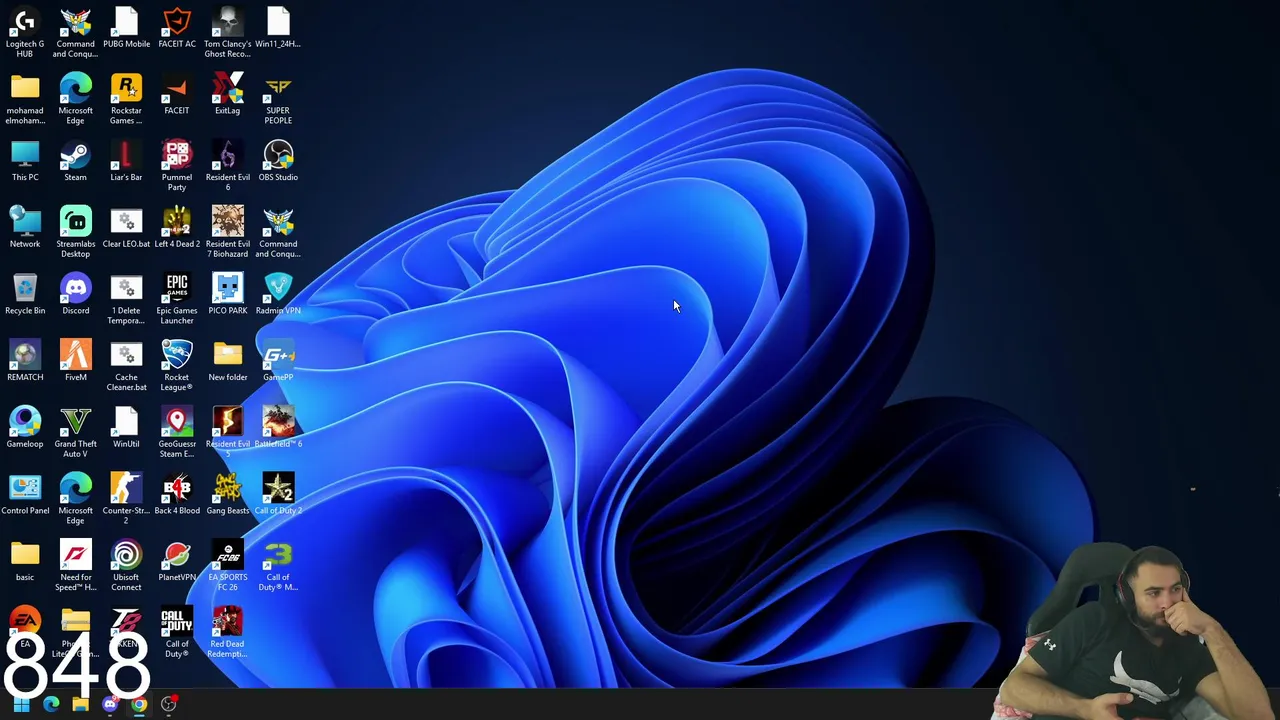Open Radmin VPN shortcut

278,294
